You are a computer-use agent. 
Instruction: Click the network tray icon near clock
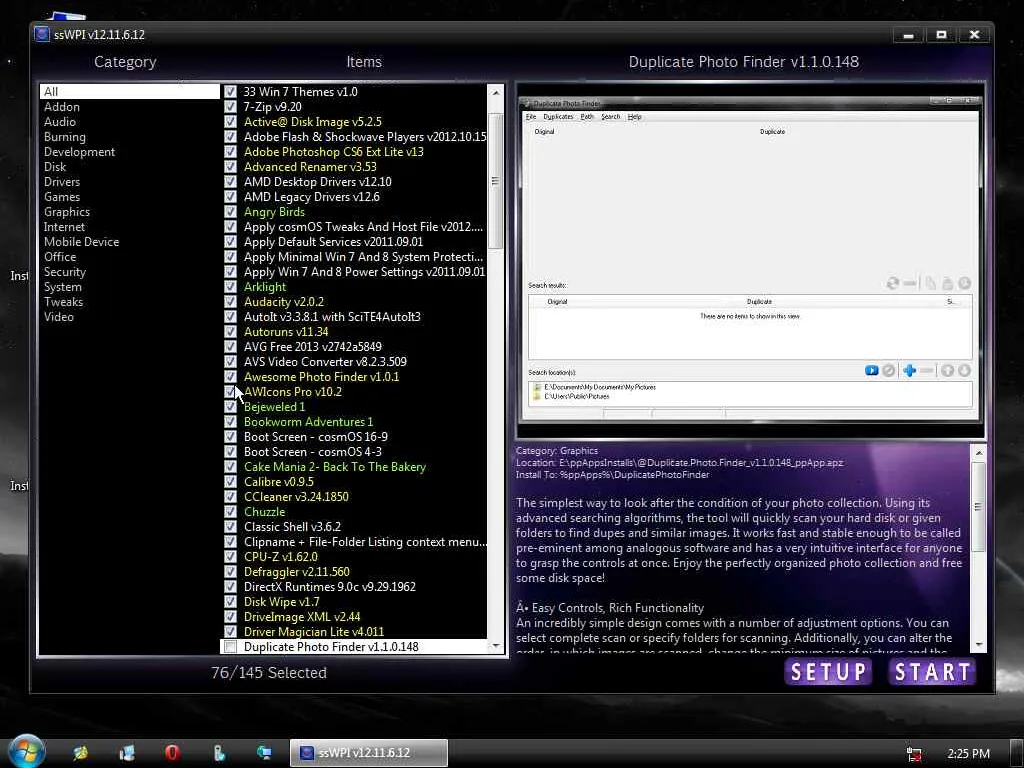tap(914, 754)
